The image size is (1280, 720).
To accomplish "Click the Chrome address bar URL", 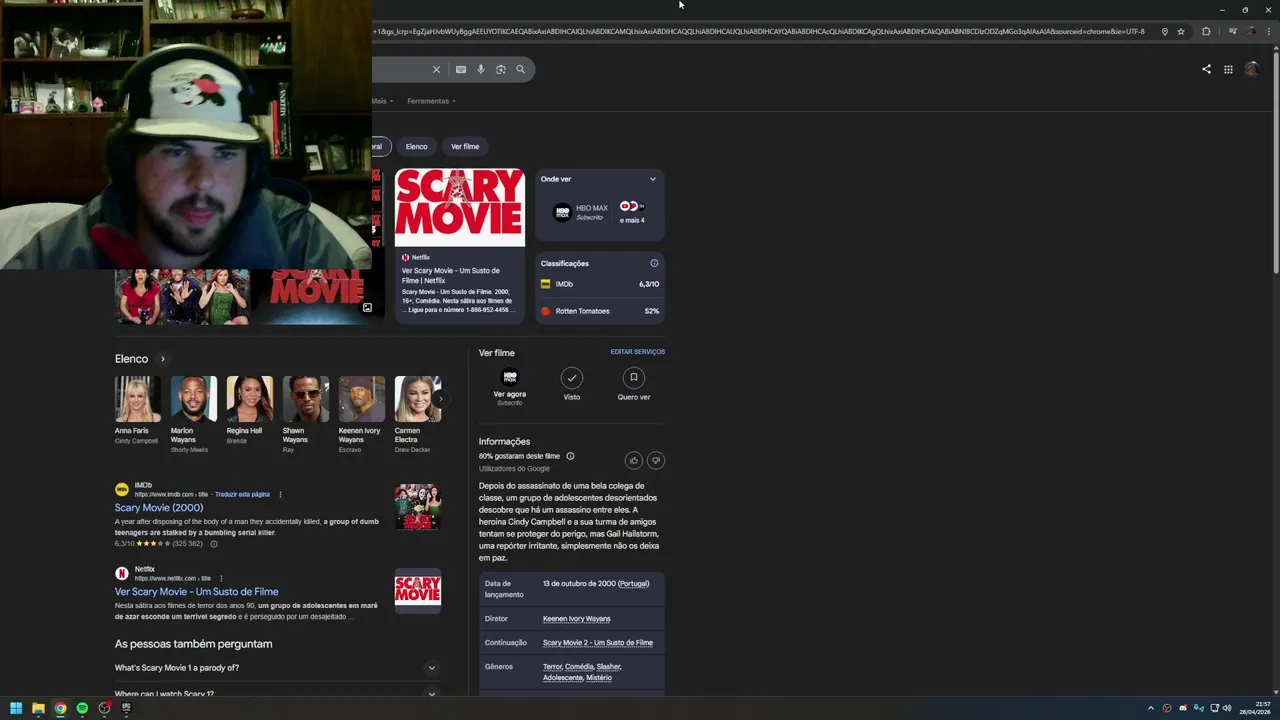I will (758, 31).
